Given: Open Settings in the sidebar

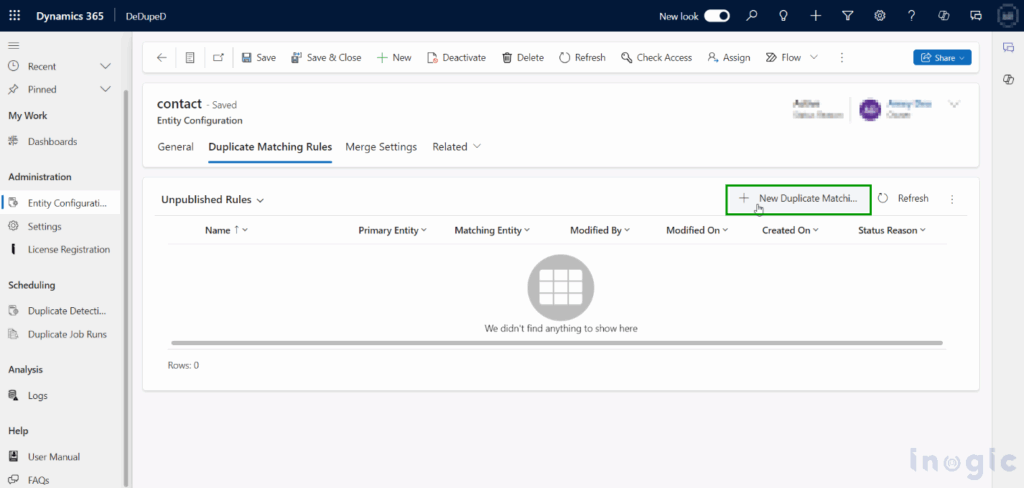Looking at the screenshot, I should (44, 226).
